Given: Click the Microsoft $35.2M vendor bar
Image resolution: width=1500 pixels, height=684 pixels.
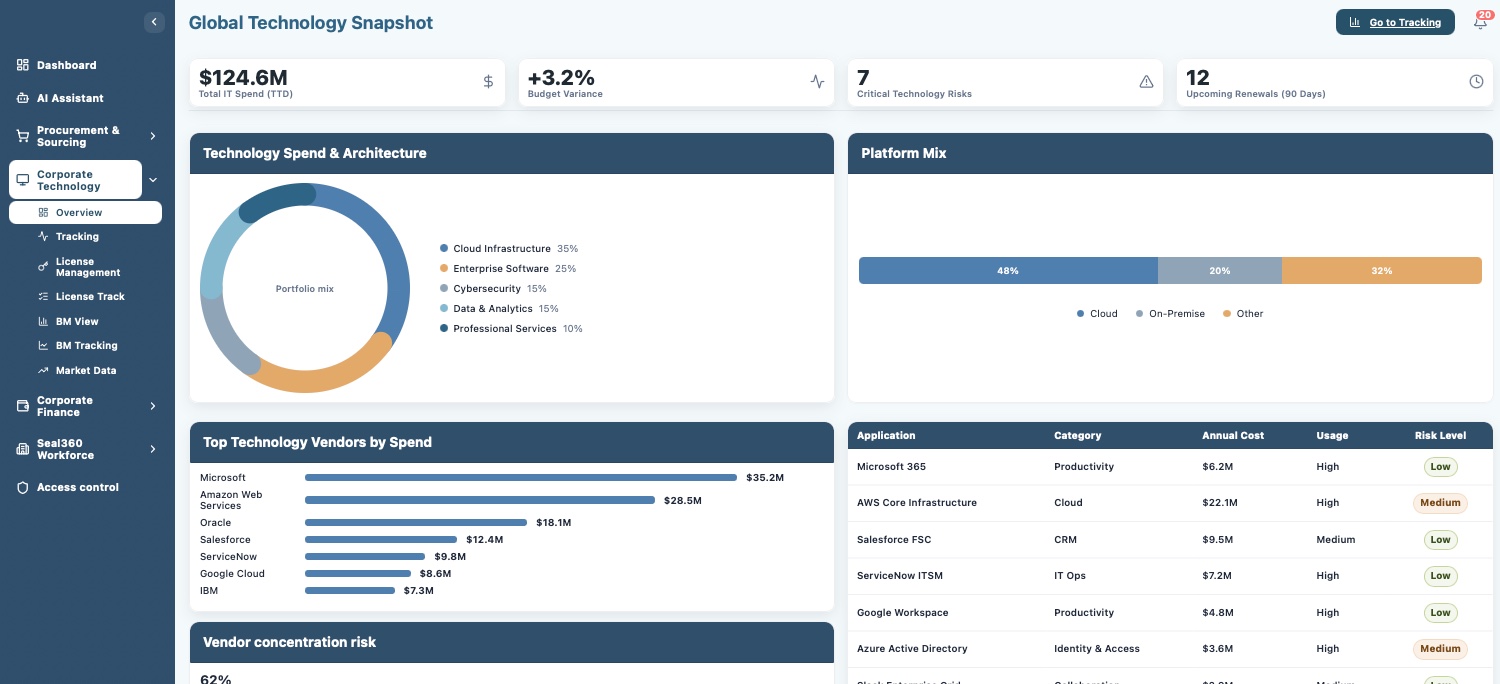Looking at the screenshot, I should tap(521, 478).
